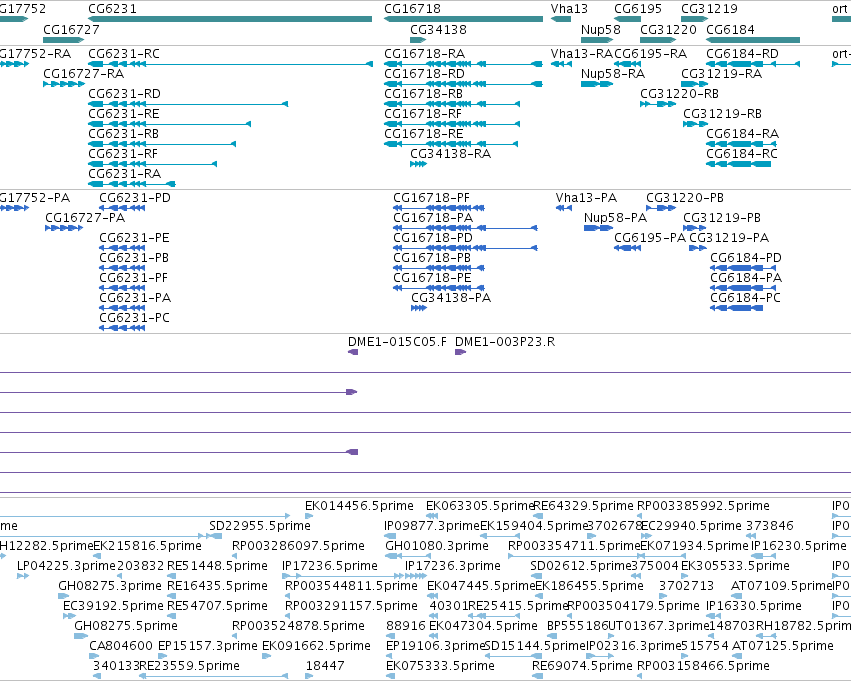Click EST IP17236.5prime
This screenshot has height=681, width=851.
click(x=343, y=576)
